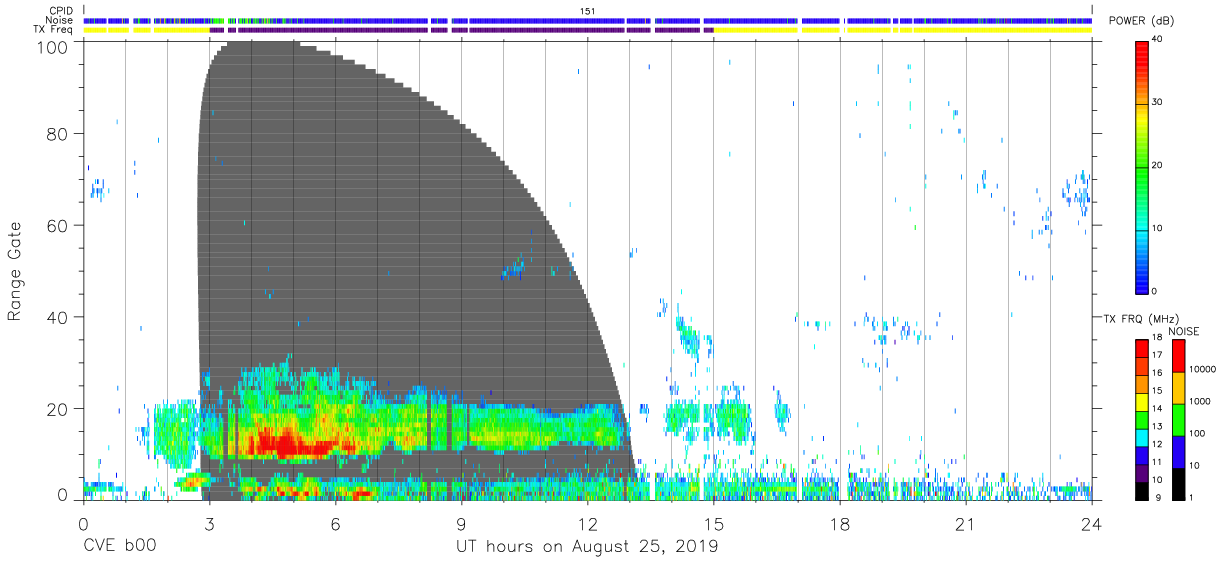Click the 'POWER (dB)' colorbar title

[x=1142, y=21]
